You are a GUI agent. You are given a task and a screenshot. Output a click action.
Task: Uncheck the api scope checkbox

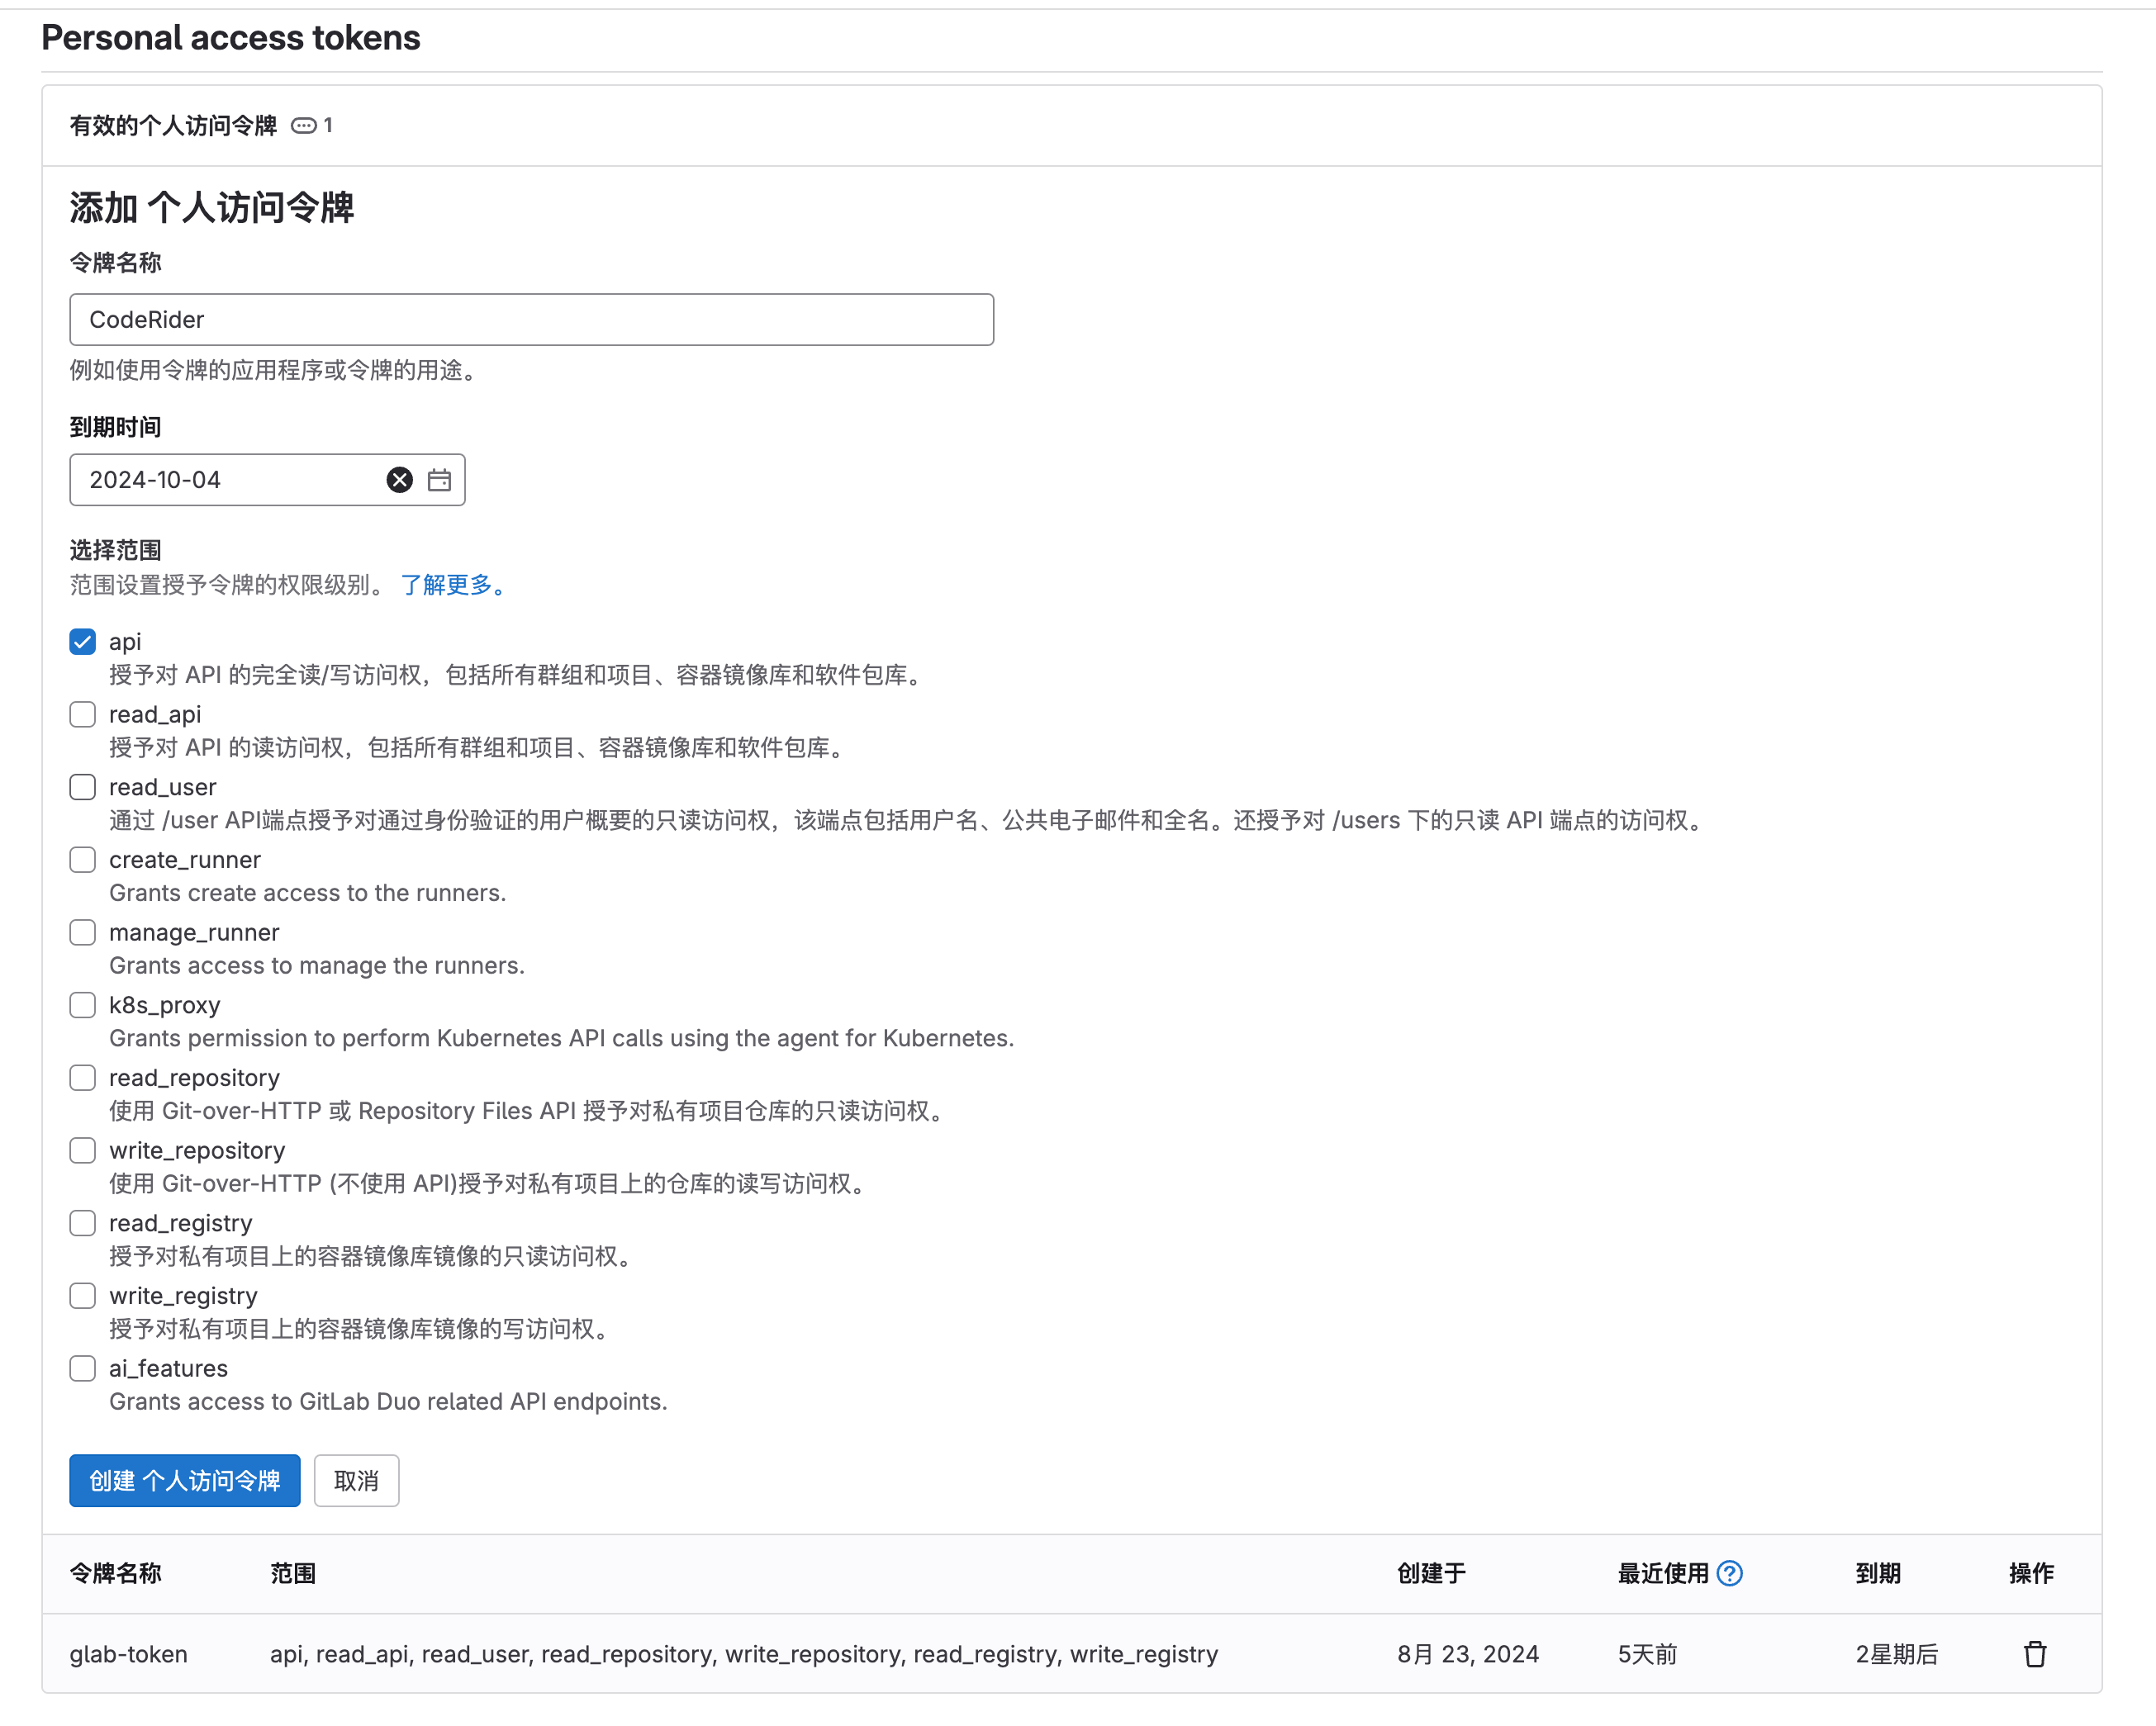point(83,642)
